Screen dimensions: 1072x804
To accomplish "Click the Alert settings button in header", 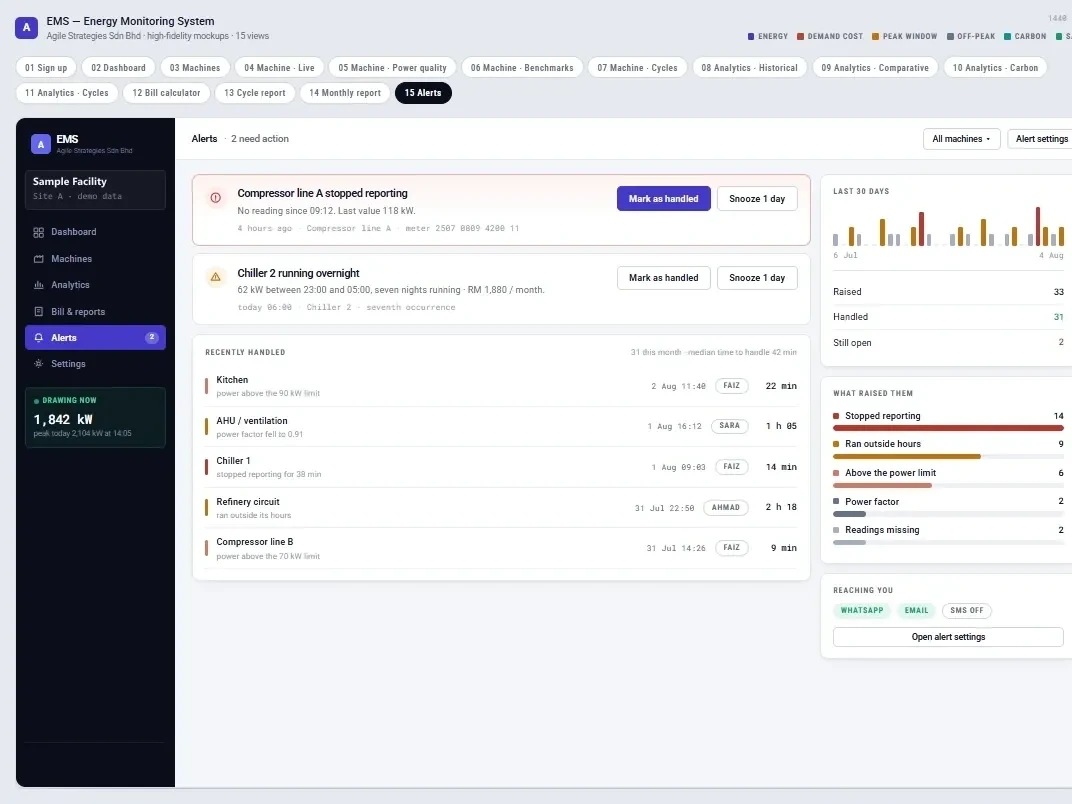I will [1041, 139].
